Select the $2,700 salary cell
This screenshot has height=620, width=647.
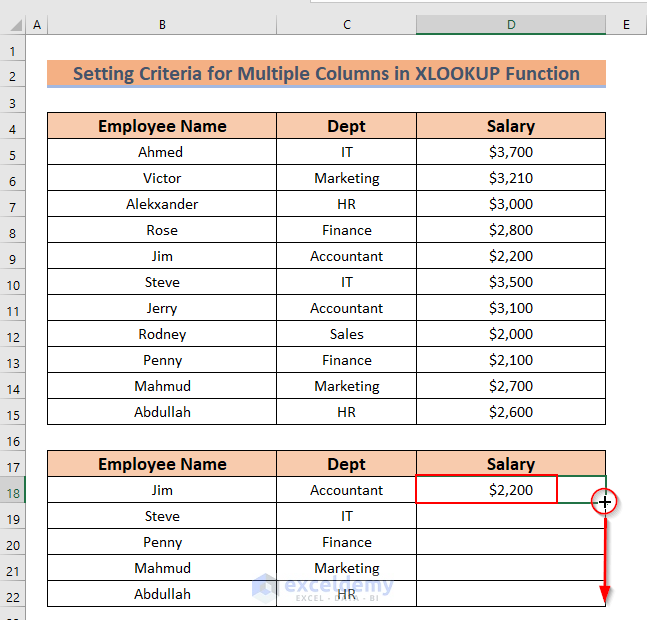[x=511, y=386]
